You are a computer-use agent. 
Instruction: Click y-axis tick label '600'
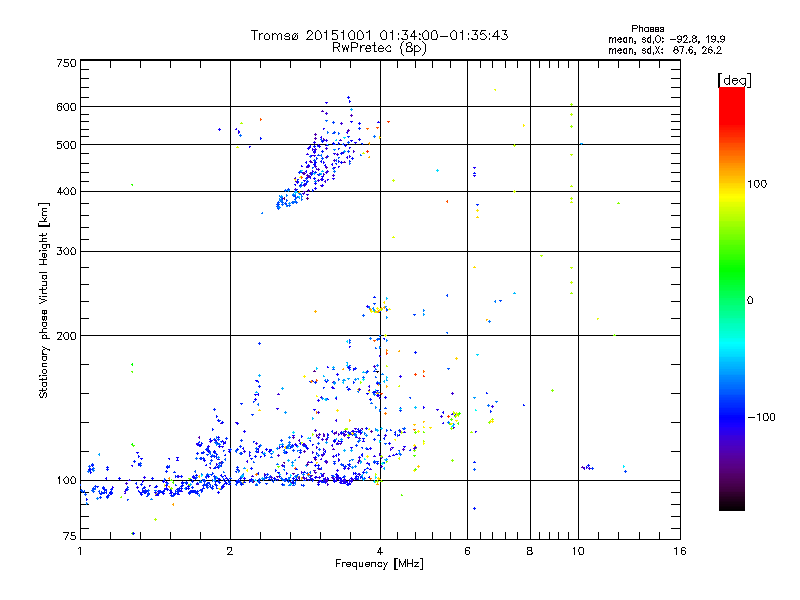(x=66, y=107)
